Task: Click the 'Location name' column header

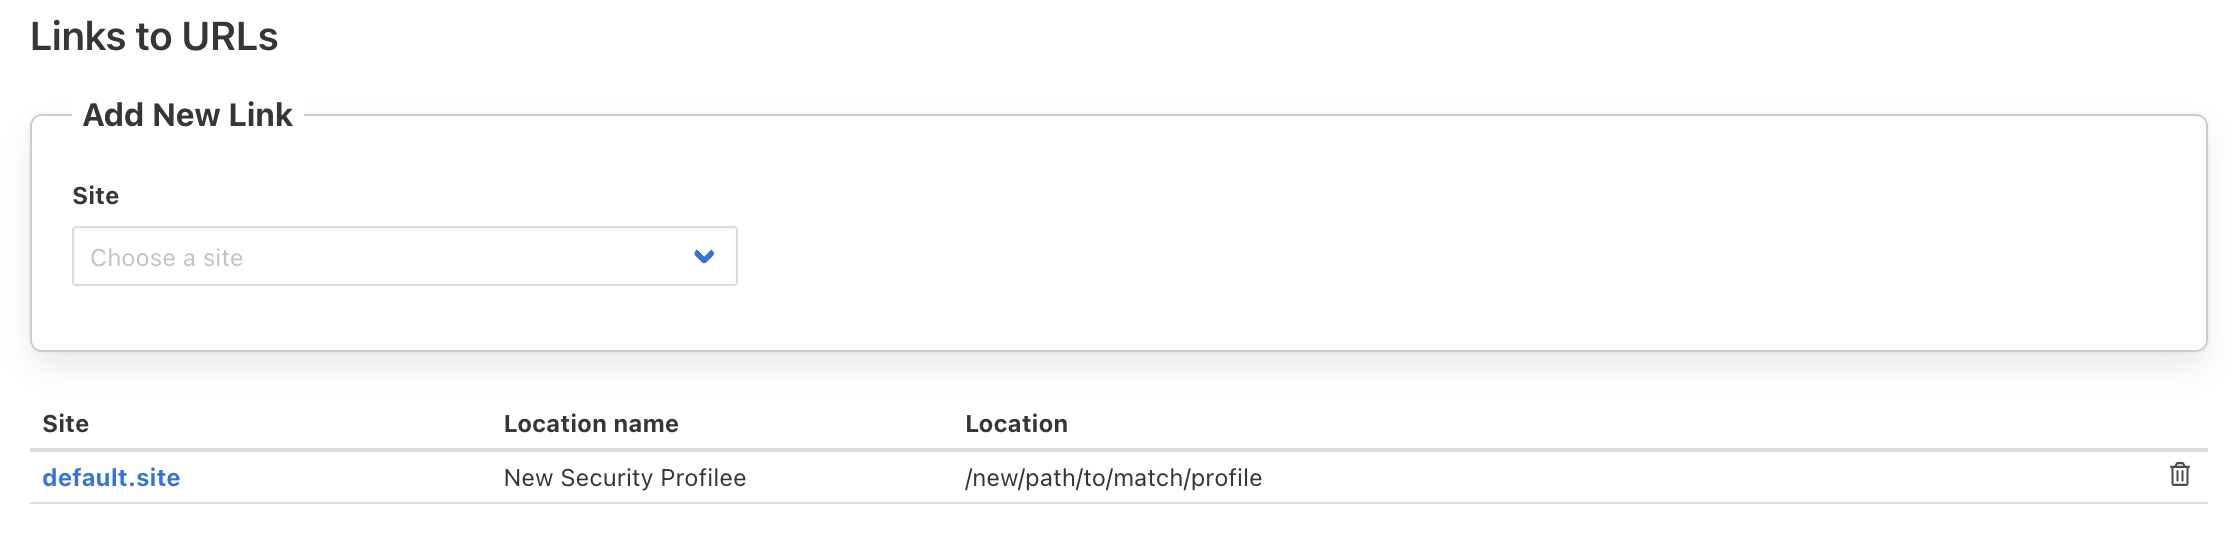Action: tap(591, 424)
